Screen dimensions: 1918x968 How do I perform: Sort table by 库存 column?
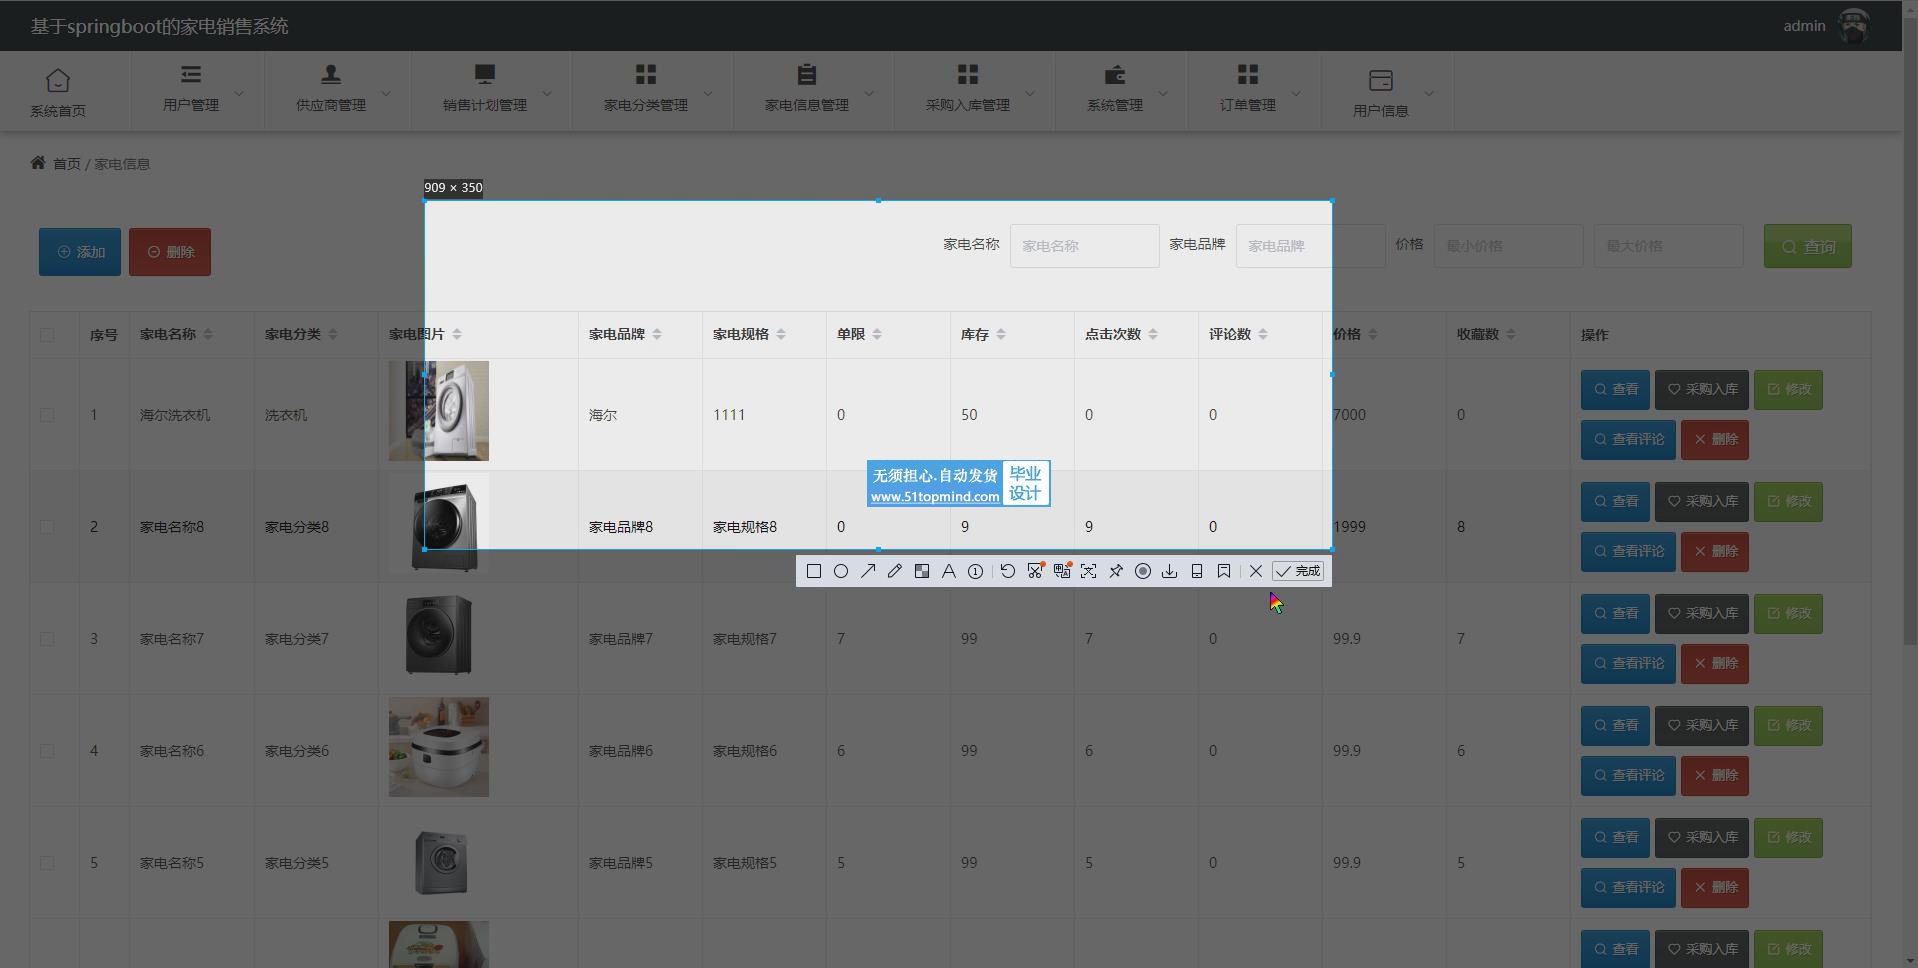[x=1001, y=334]
